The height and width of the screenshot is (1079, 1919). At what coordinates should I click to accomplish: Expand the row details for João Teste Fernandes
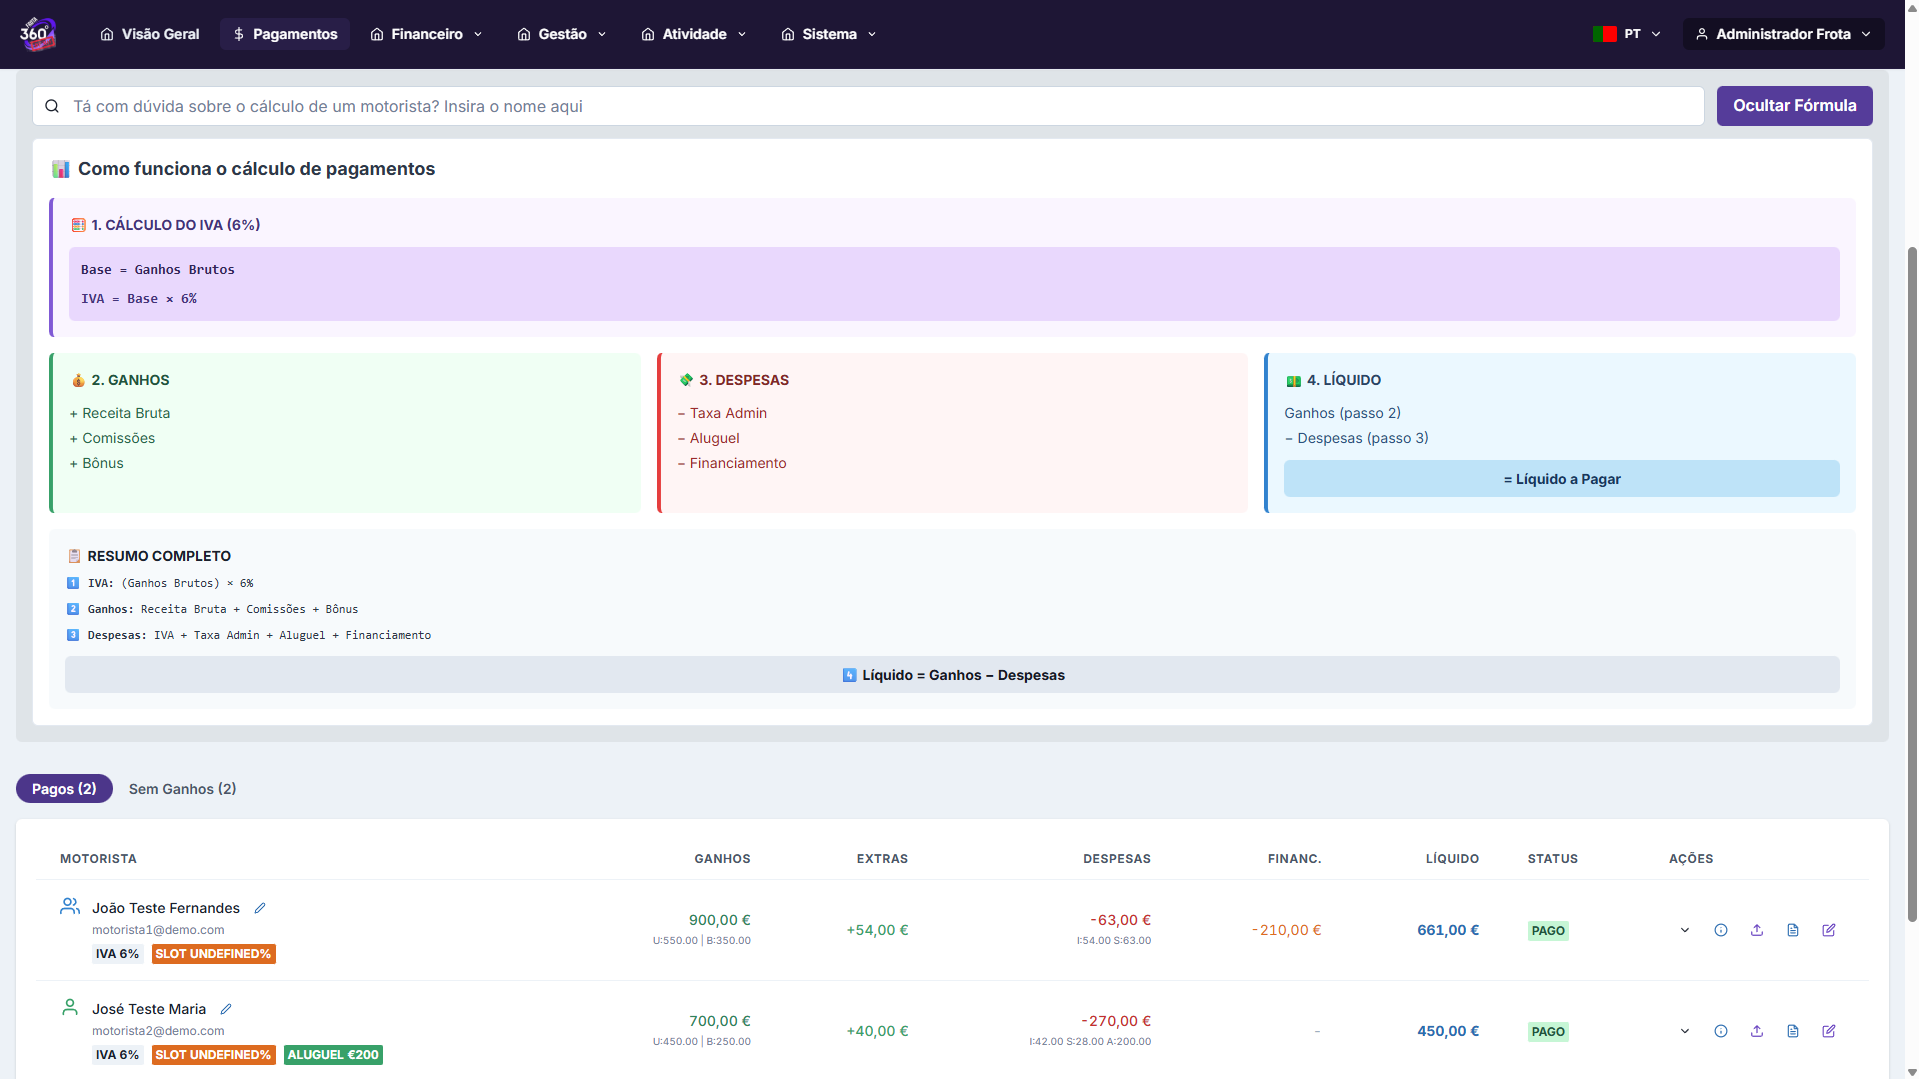coord(1684,930)
